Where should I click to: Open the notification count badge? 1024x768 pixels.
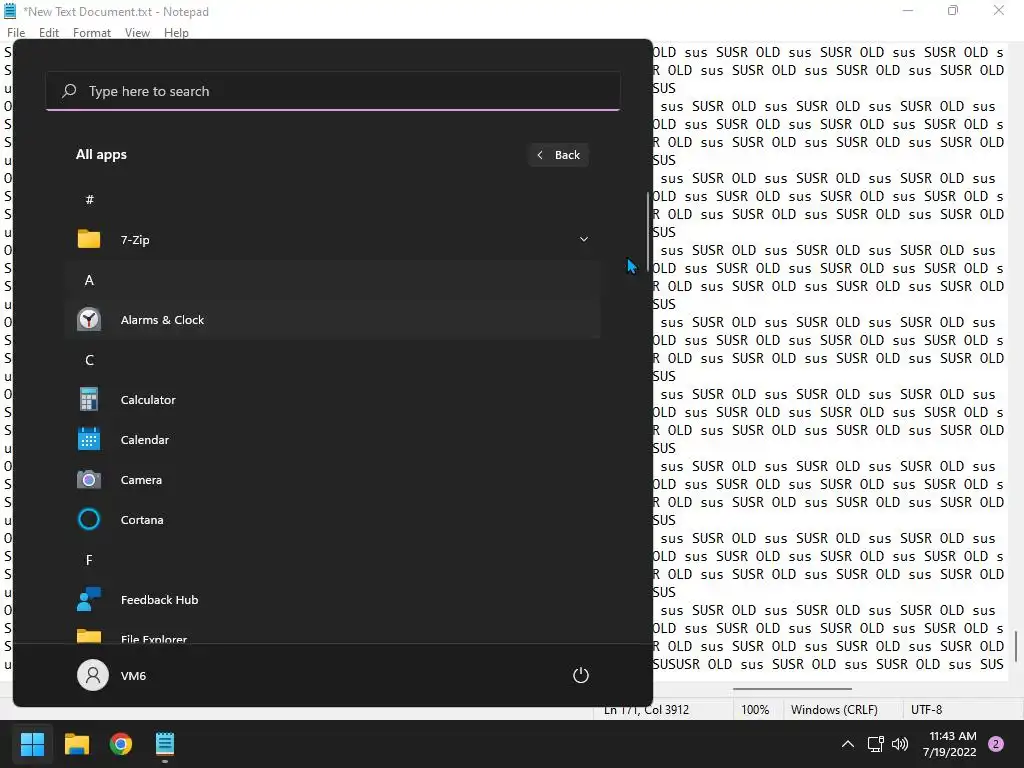[x=996, y=744]
